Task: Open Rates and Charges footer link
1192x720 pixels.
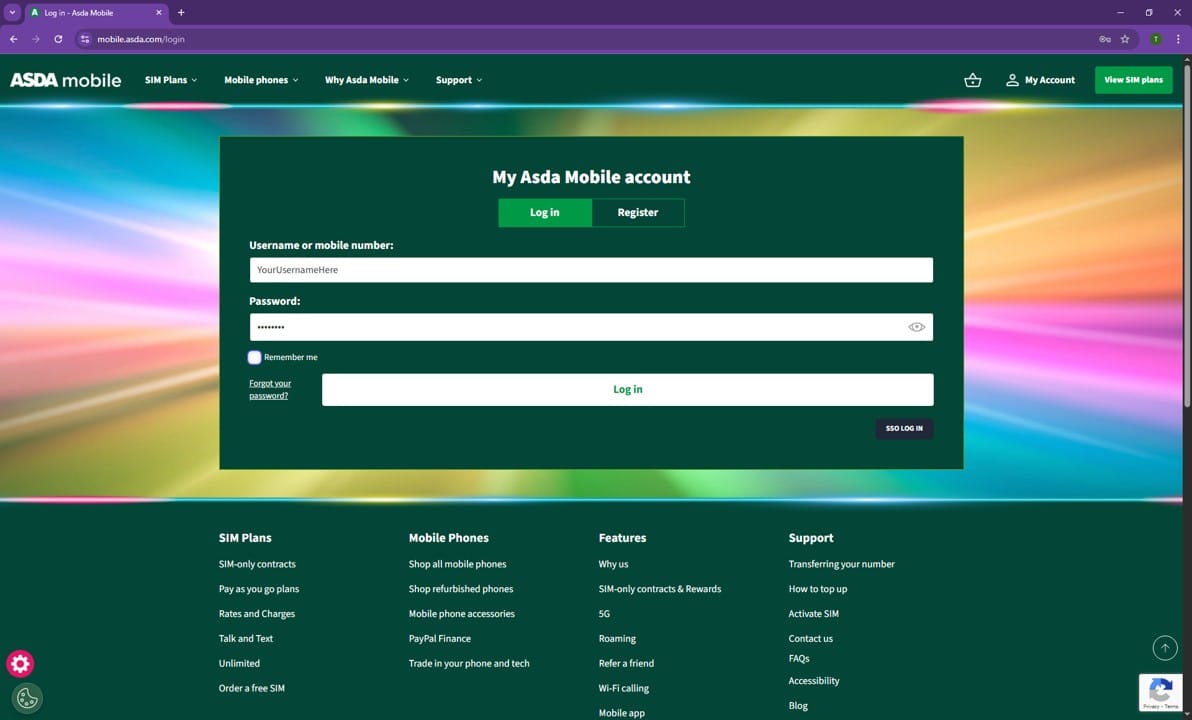Action: tap(257, 614)
